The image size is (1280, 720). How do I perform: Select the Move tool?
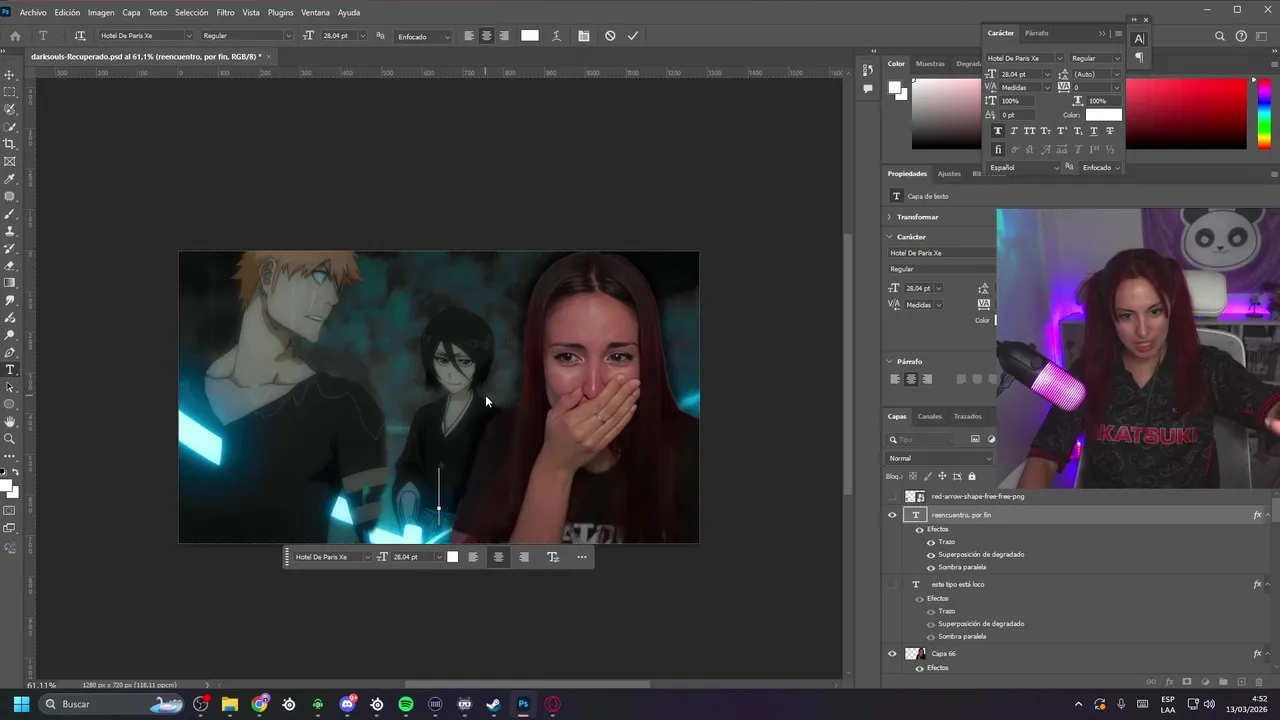click(10, 75)
